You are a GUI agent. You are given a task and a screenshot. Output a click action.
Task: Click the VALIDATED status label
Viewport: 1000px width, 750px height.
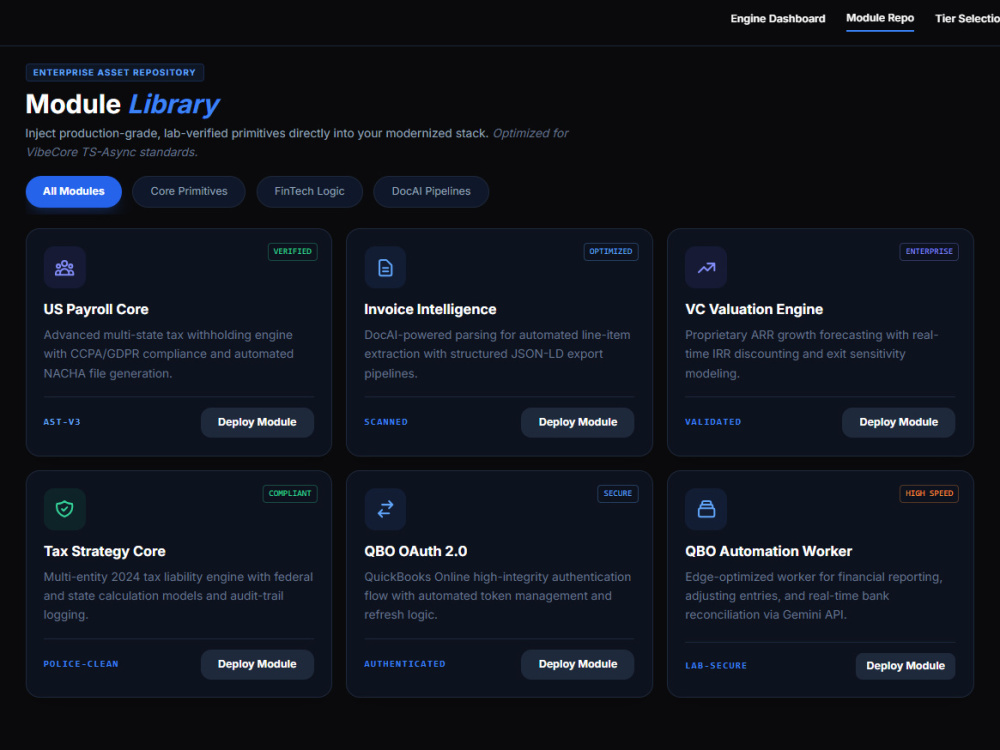(713, 422)
